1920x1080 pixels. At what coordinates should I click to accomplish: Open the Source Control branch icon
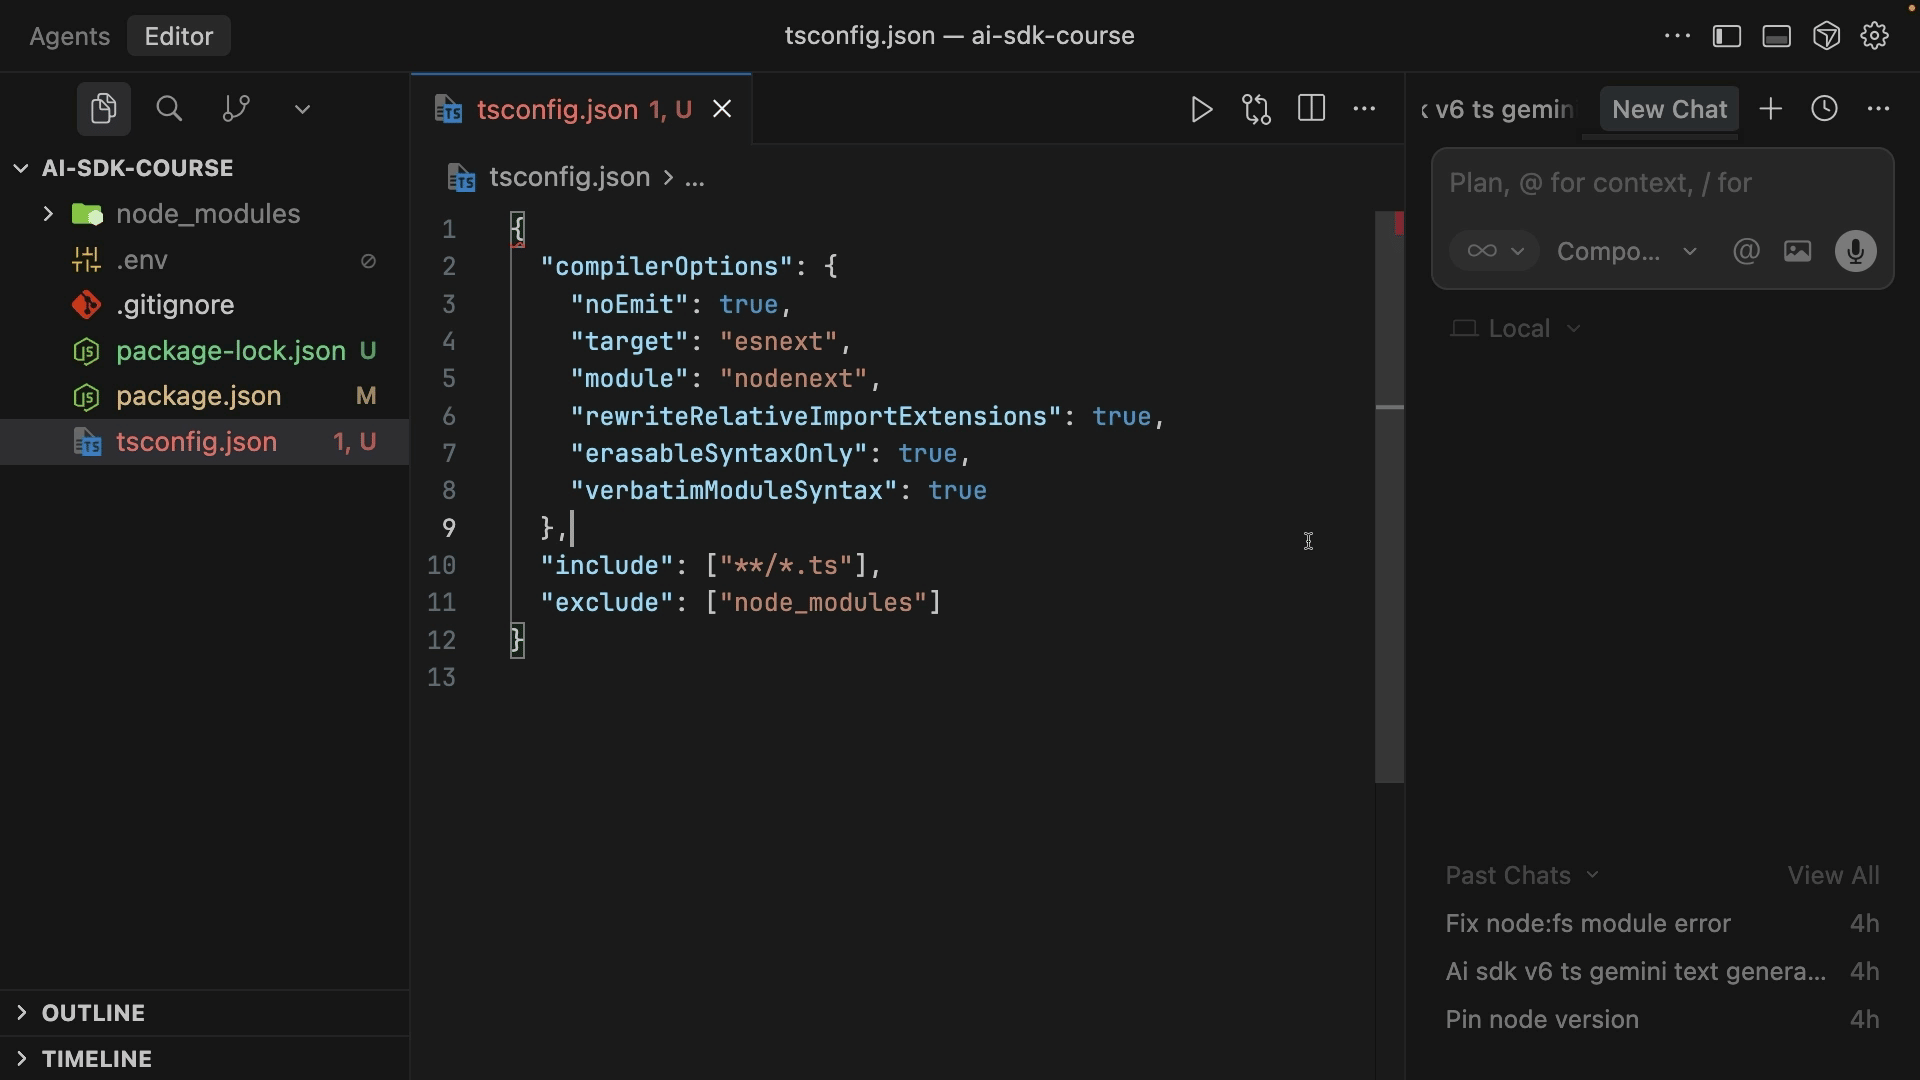click(236, 109)
